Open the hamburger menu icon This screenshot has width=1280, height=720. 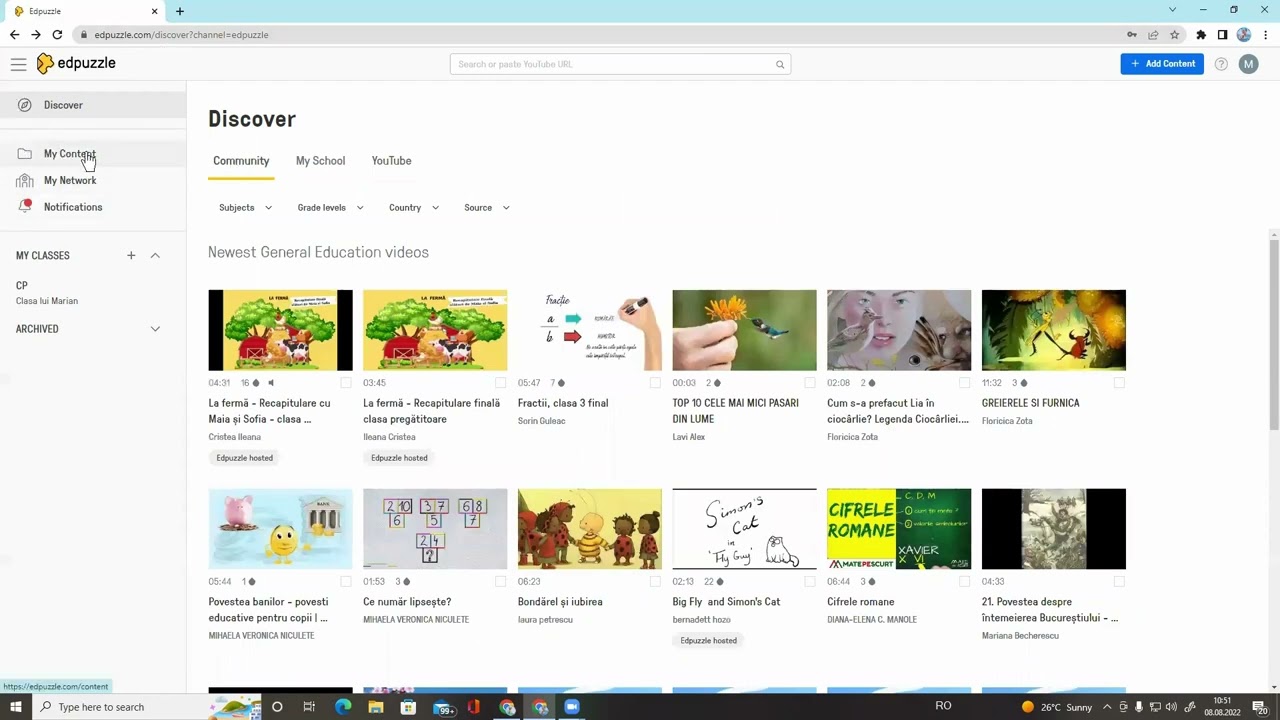point(18,64)
